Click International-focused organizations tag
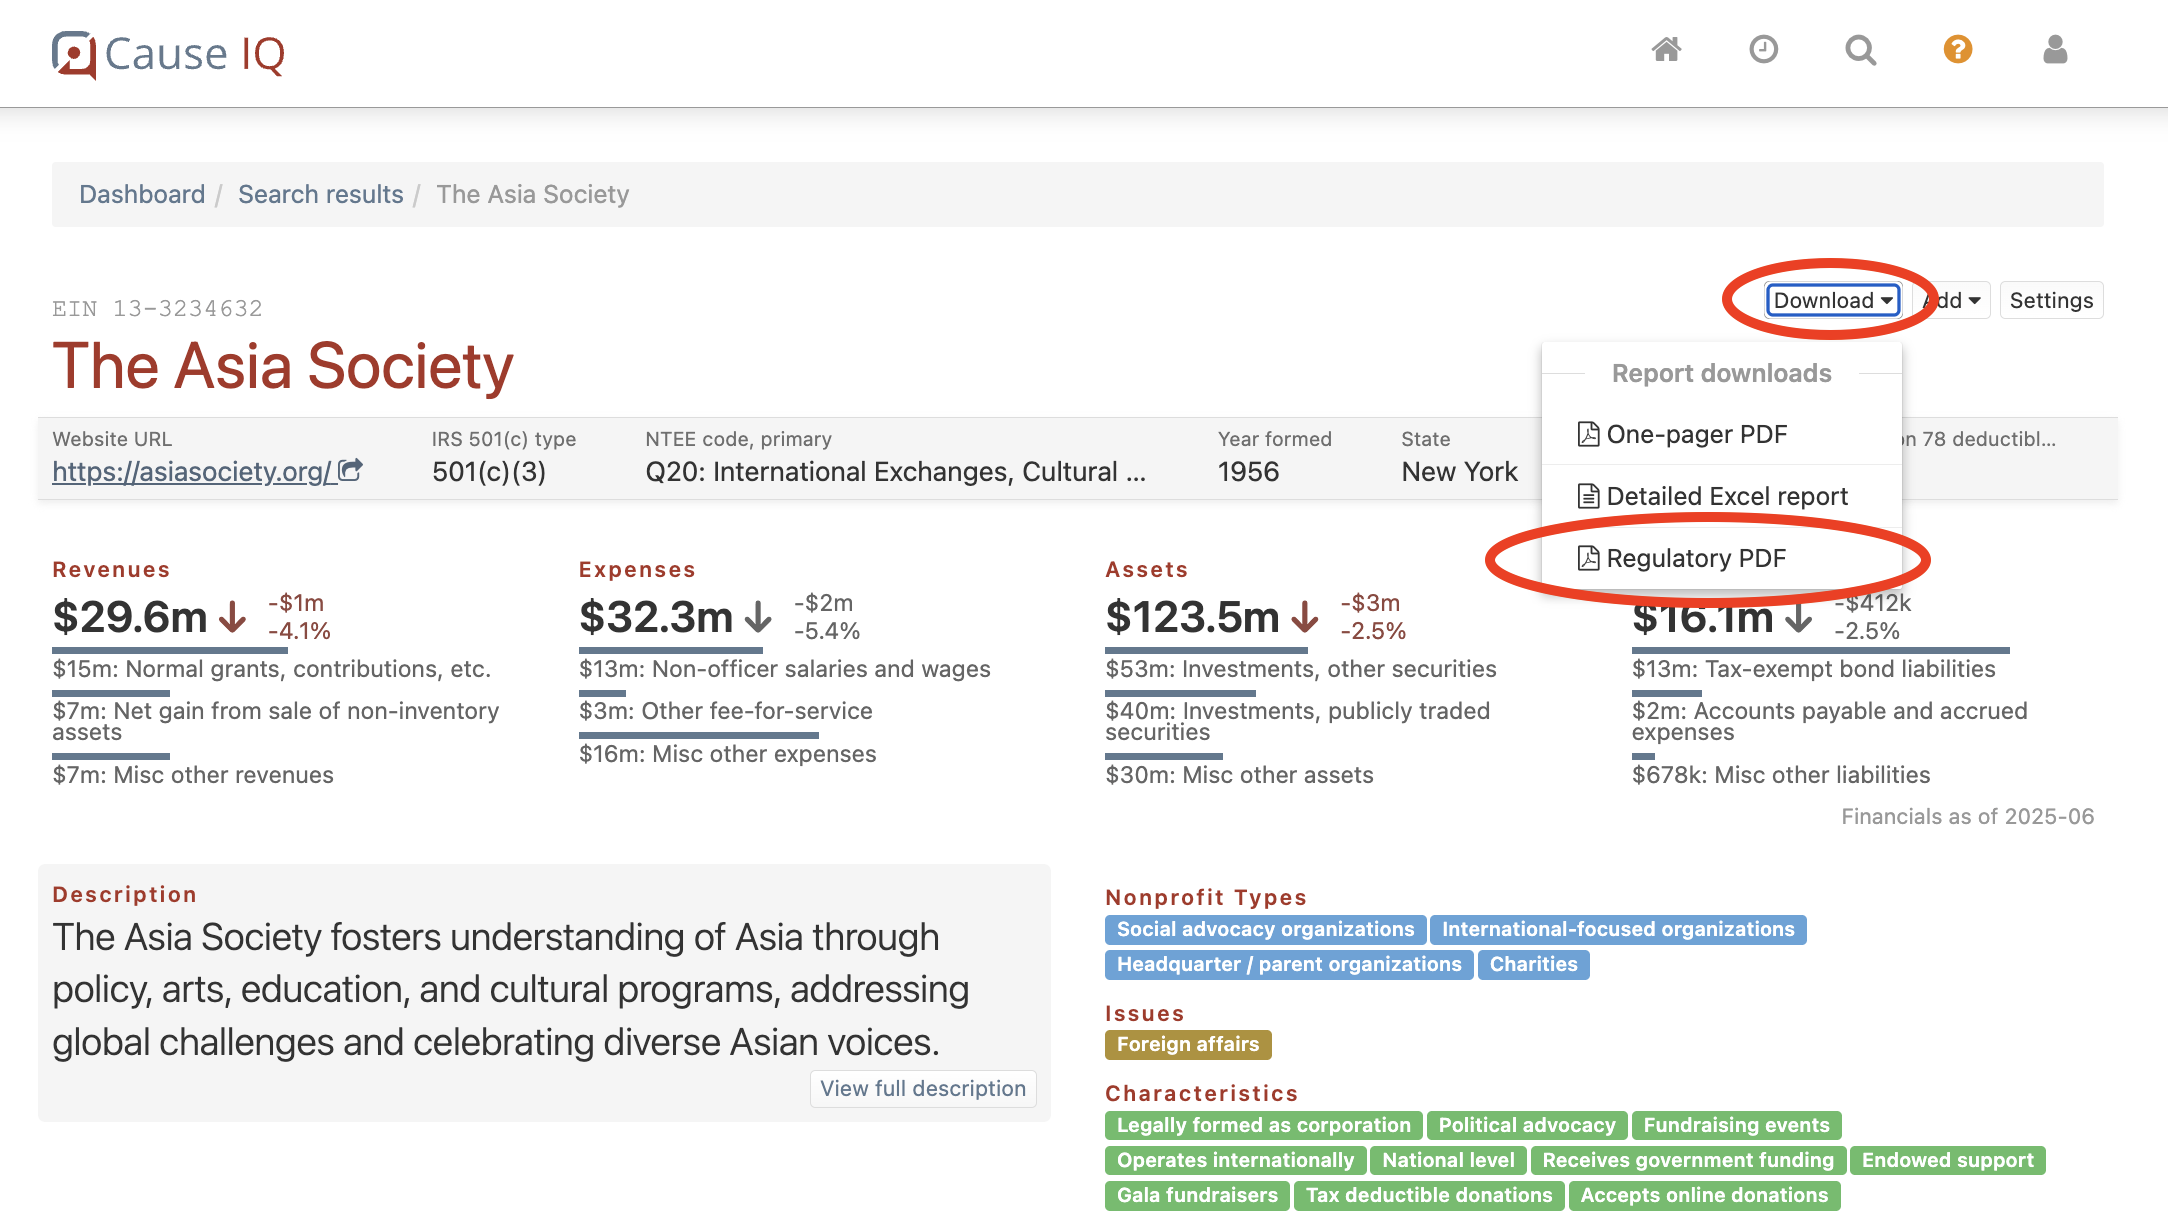Image resolution: width=2168 pixels, height=1228 pixels. [1618, 930]
